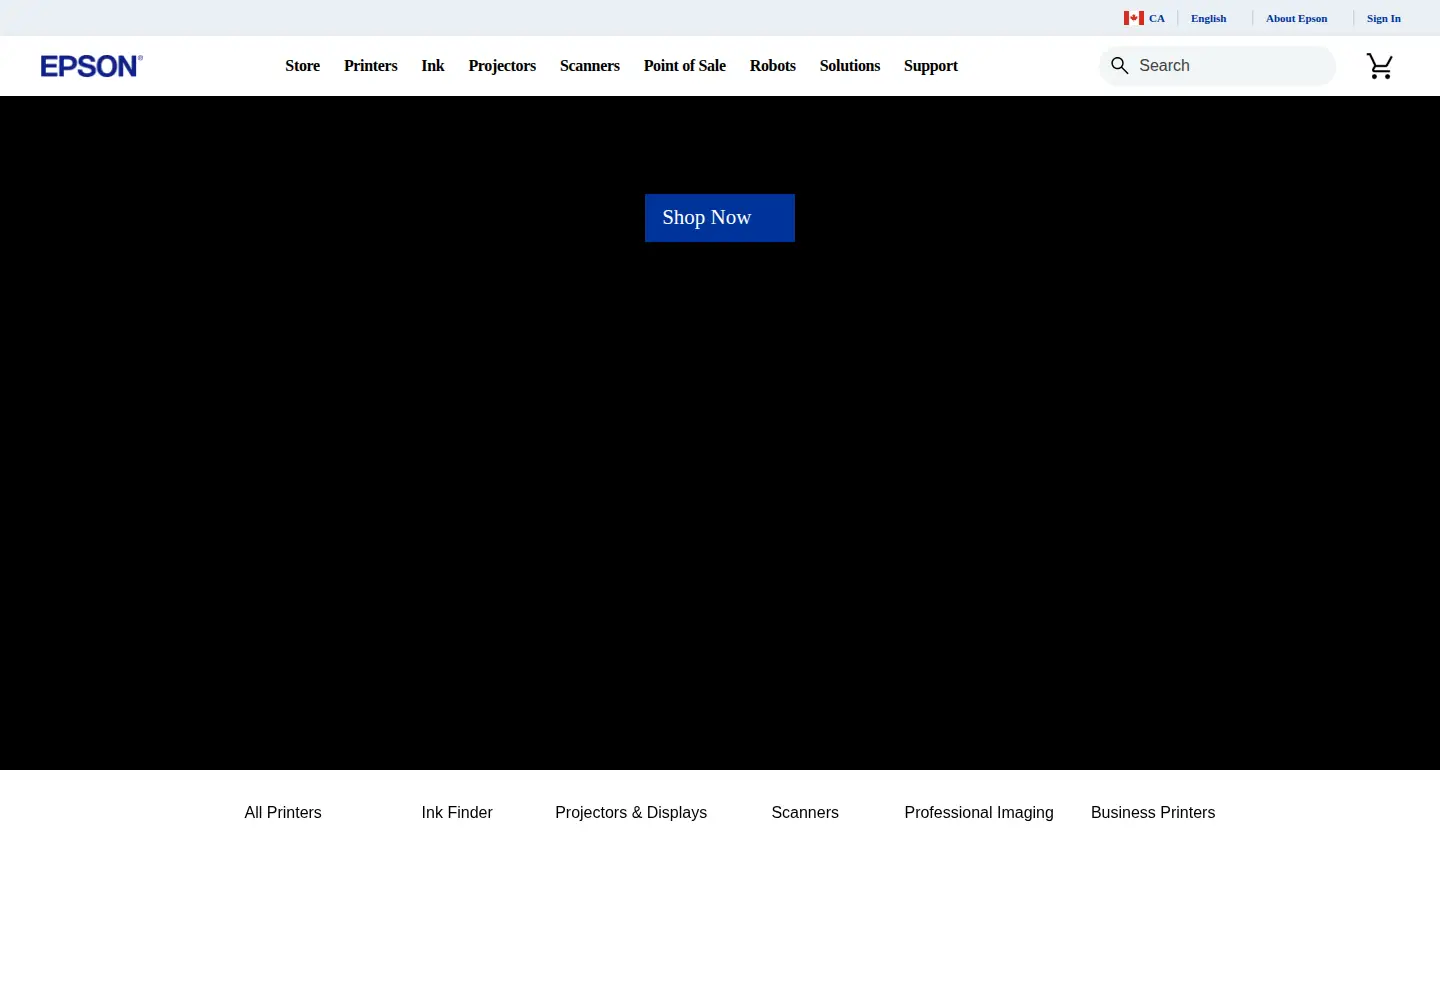Select English language option
Image resolution: width=1440 pixels, height=1000 pixels.
(1208, 18)
